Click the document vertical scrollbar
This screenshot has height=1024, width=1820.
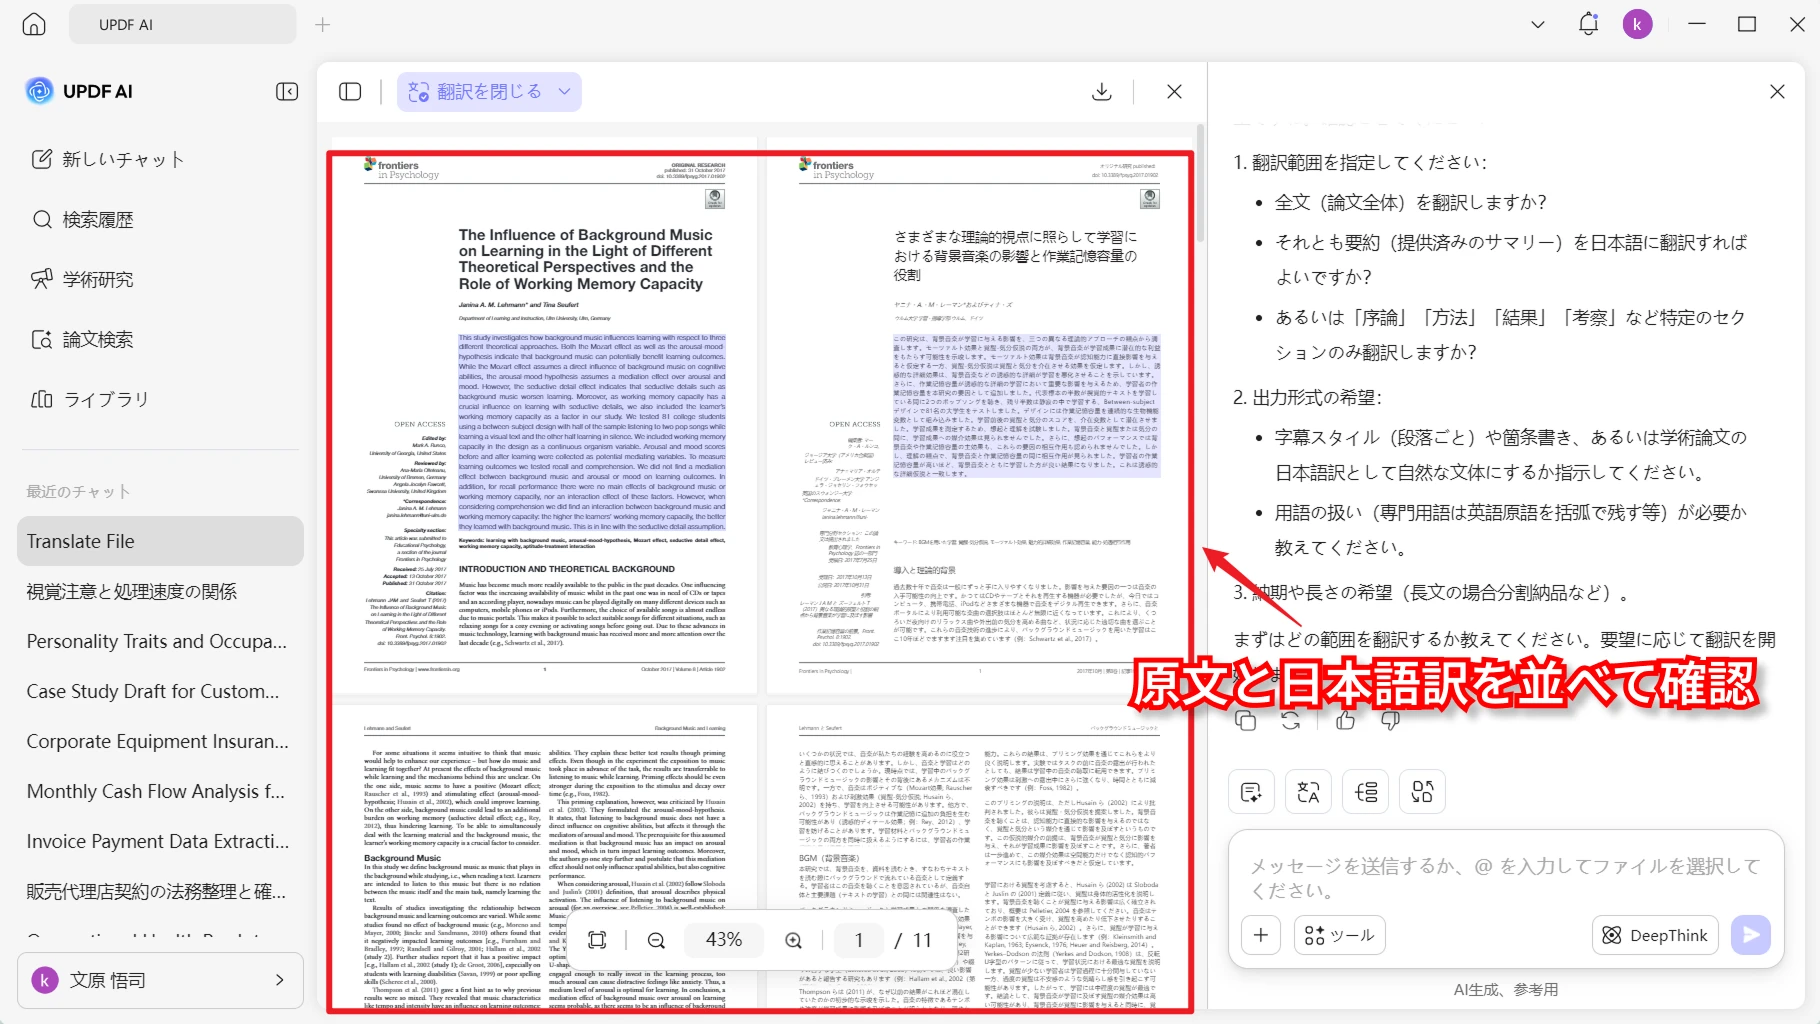coord(1200,185)
